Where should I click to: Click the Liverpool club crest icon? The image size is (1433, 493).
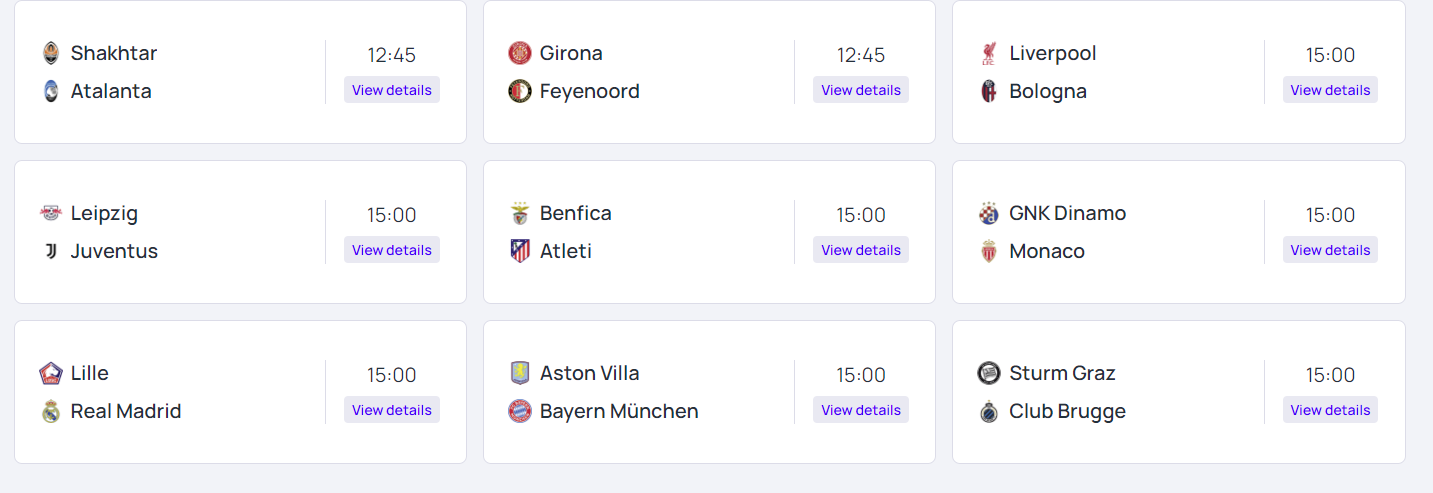[x=989, y=53]
